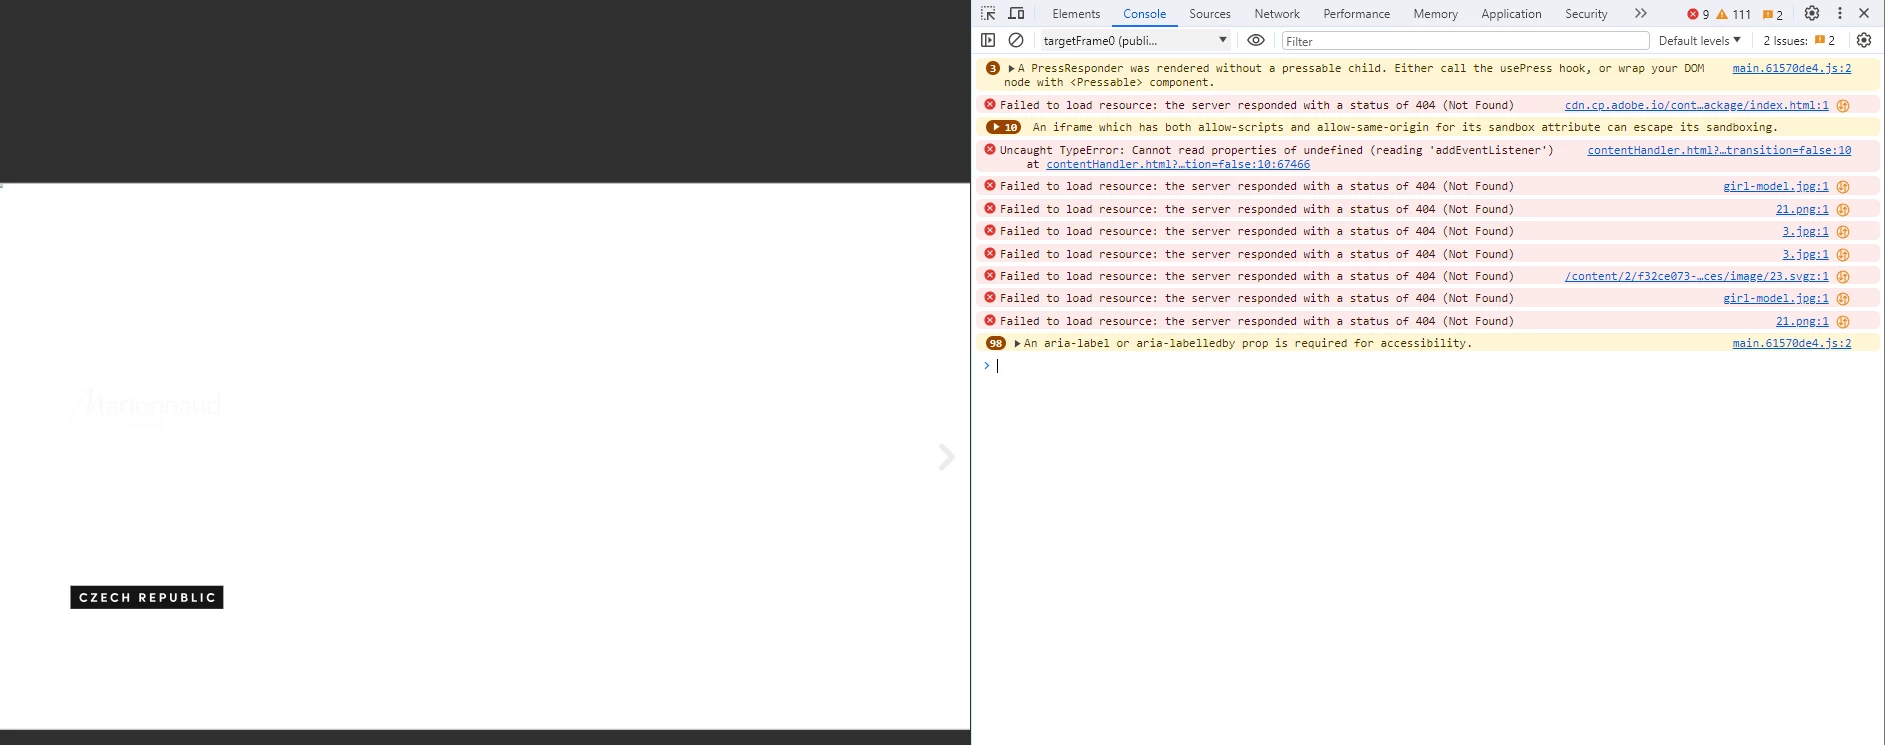
Task: Click the warning count badge showing 111
Action: [1734, 15]
